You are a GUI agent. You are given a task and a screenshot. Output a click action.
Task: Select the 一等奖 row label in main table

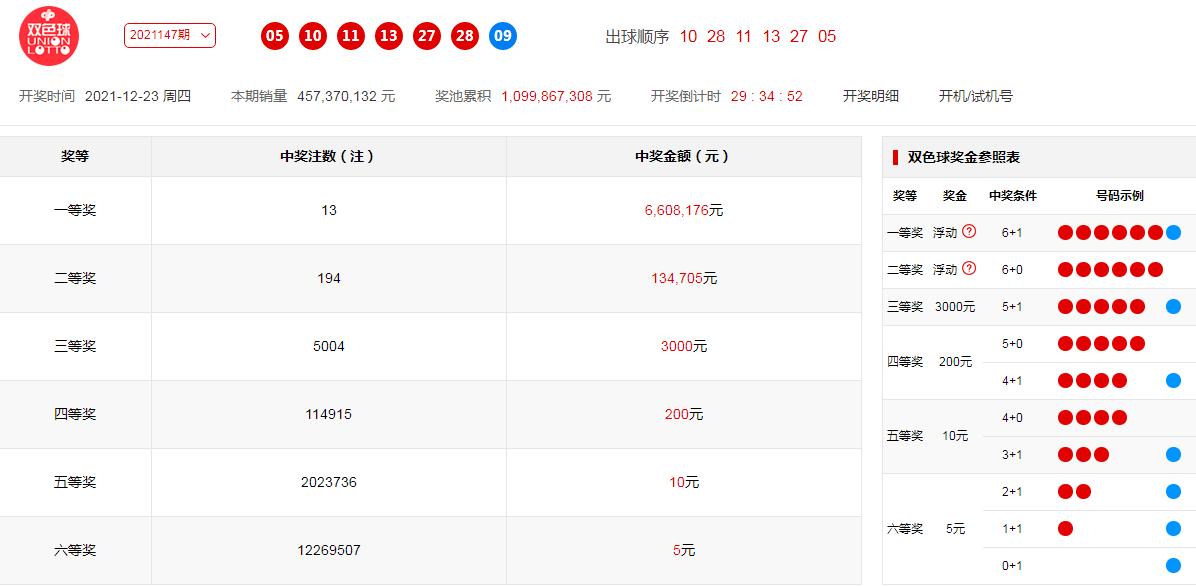coord(75,210)
